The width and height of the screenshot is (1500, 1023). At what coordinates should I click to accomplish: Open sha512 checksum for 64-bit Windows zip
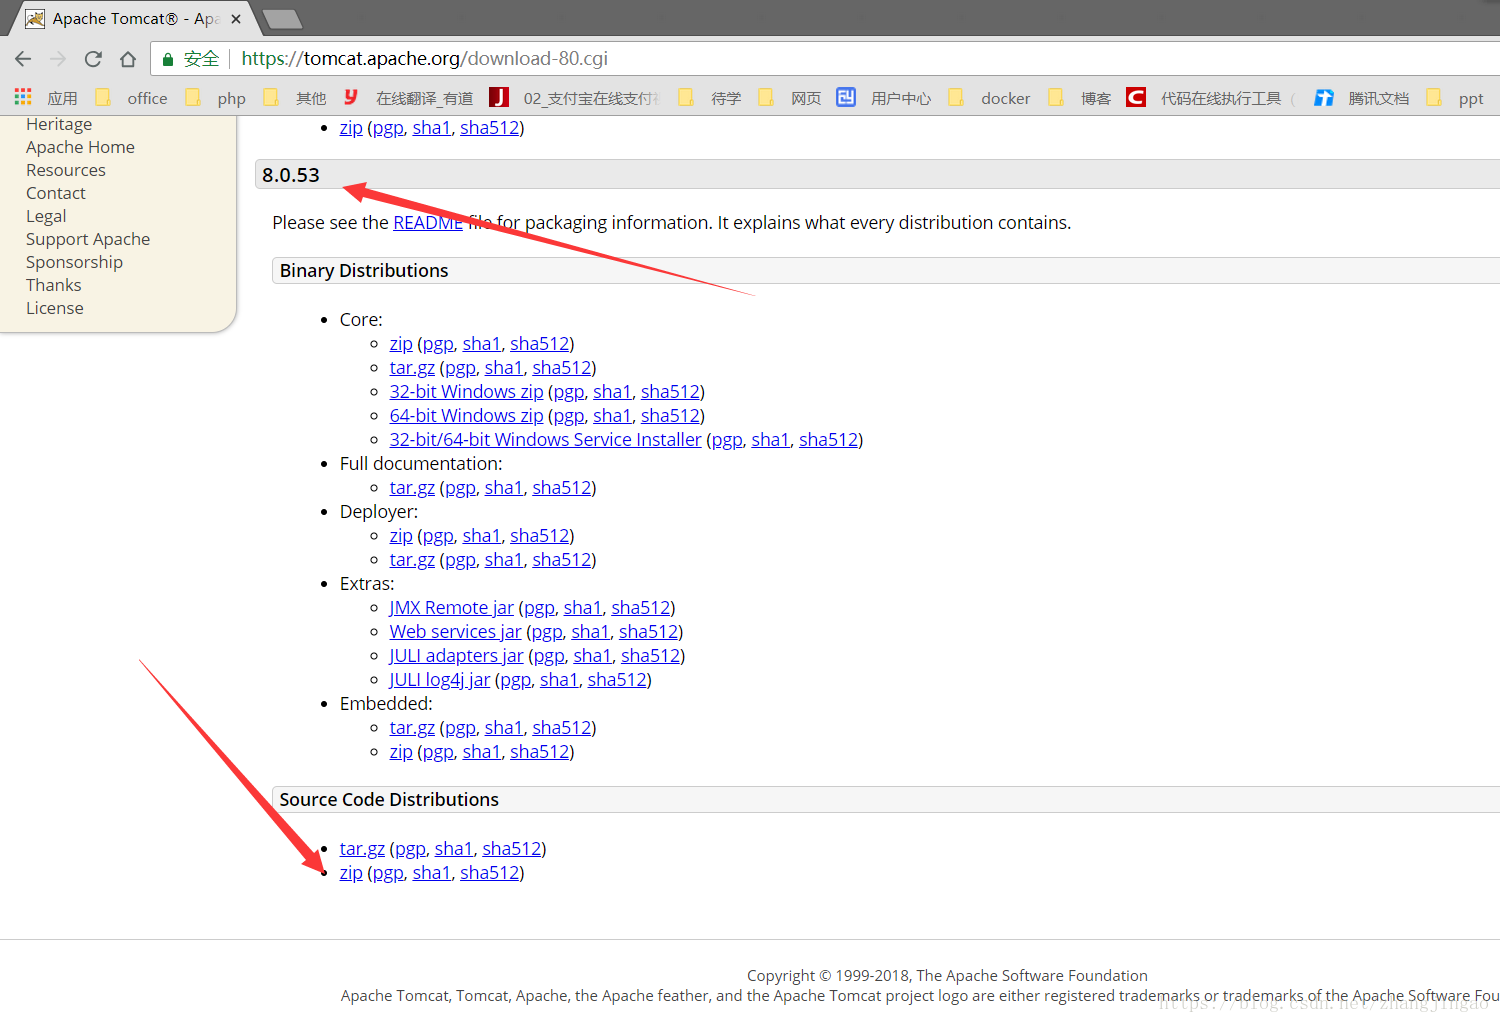tap(670, 416)
